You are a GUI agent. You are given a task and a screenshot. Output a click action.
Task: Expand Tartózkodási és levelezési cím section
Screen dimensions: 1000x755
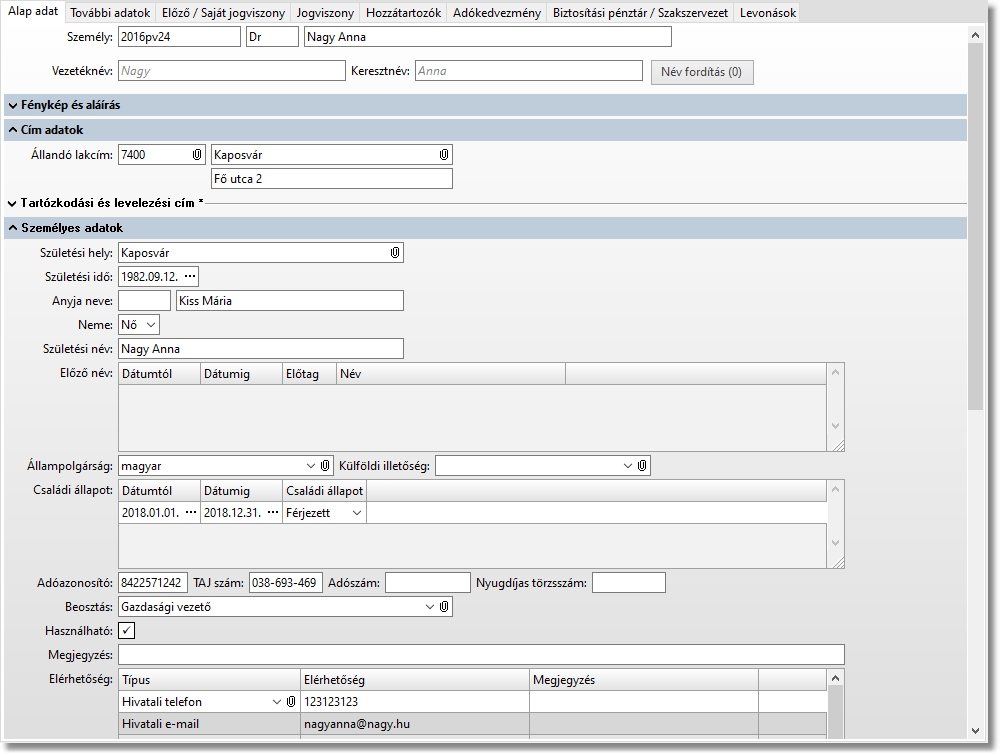pos(13,203)
